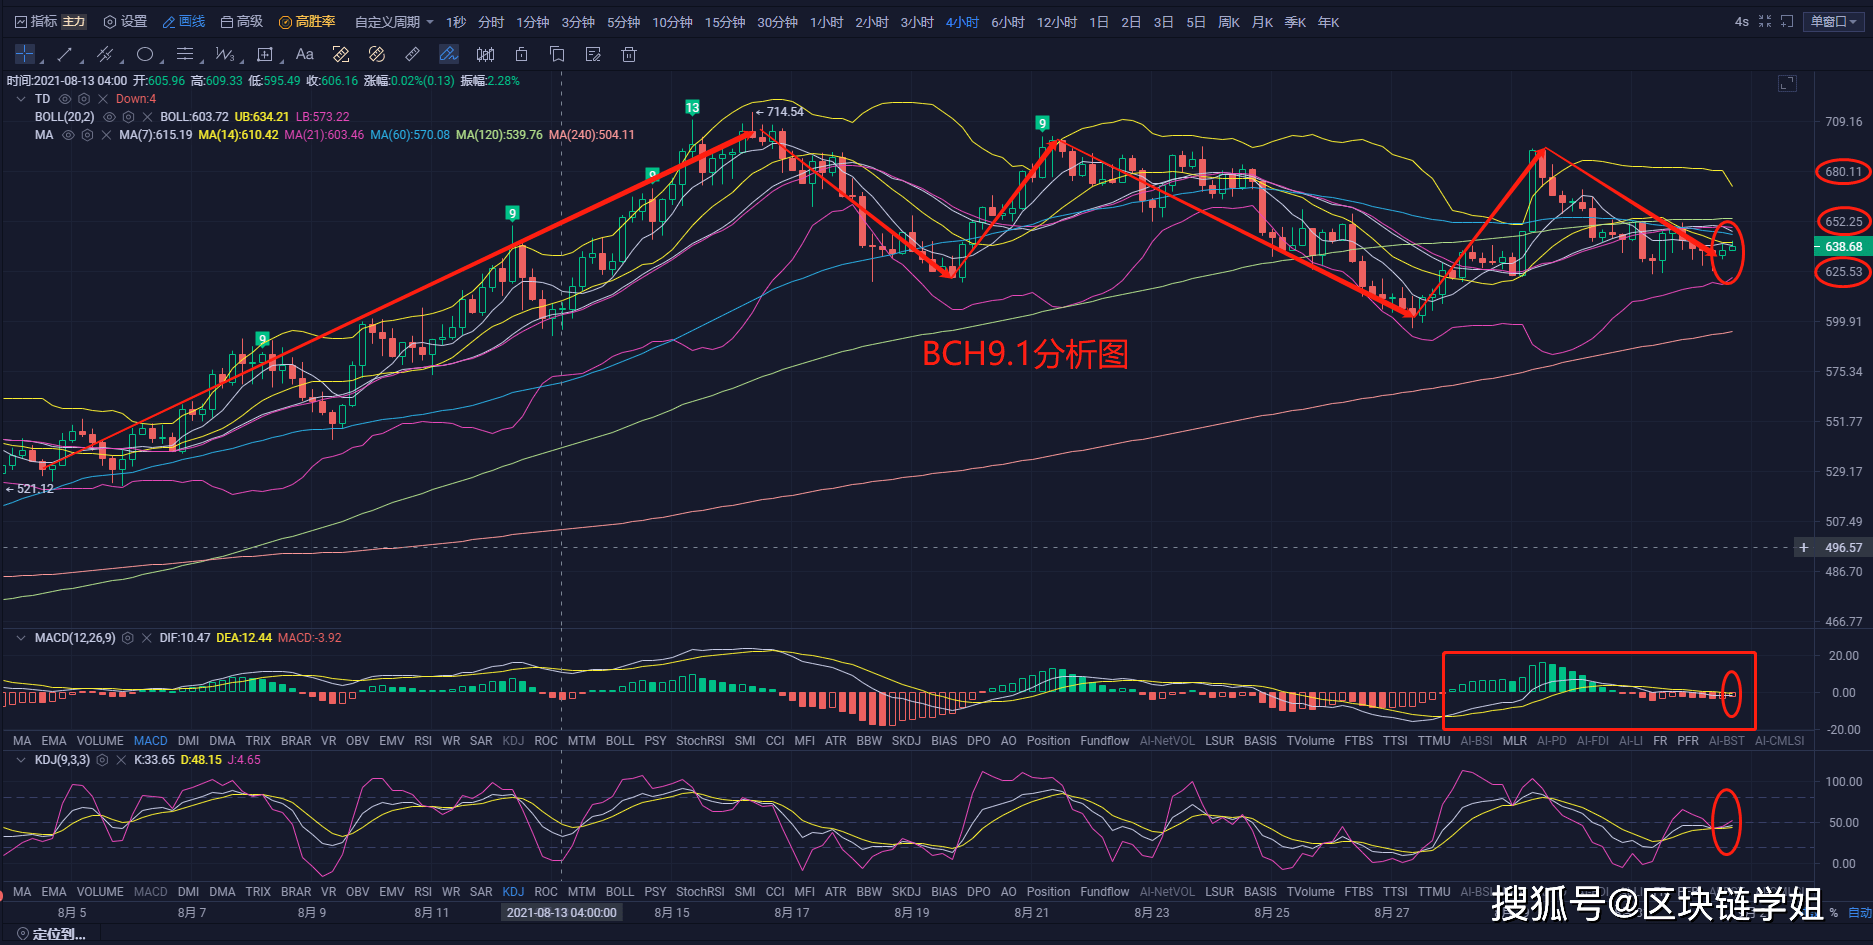Screen dimensions: 1873x945
Task: Select the Aa text annotation tool
Action: pos(305,54)
